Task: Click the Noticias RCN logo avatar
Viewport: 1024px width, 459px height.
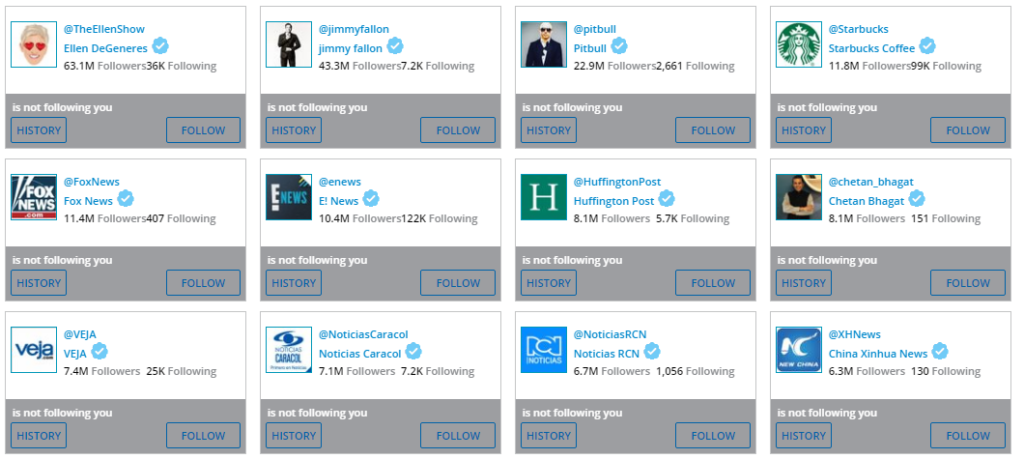Action: click(544, 350)
